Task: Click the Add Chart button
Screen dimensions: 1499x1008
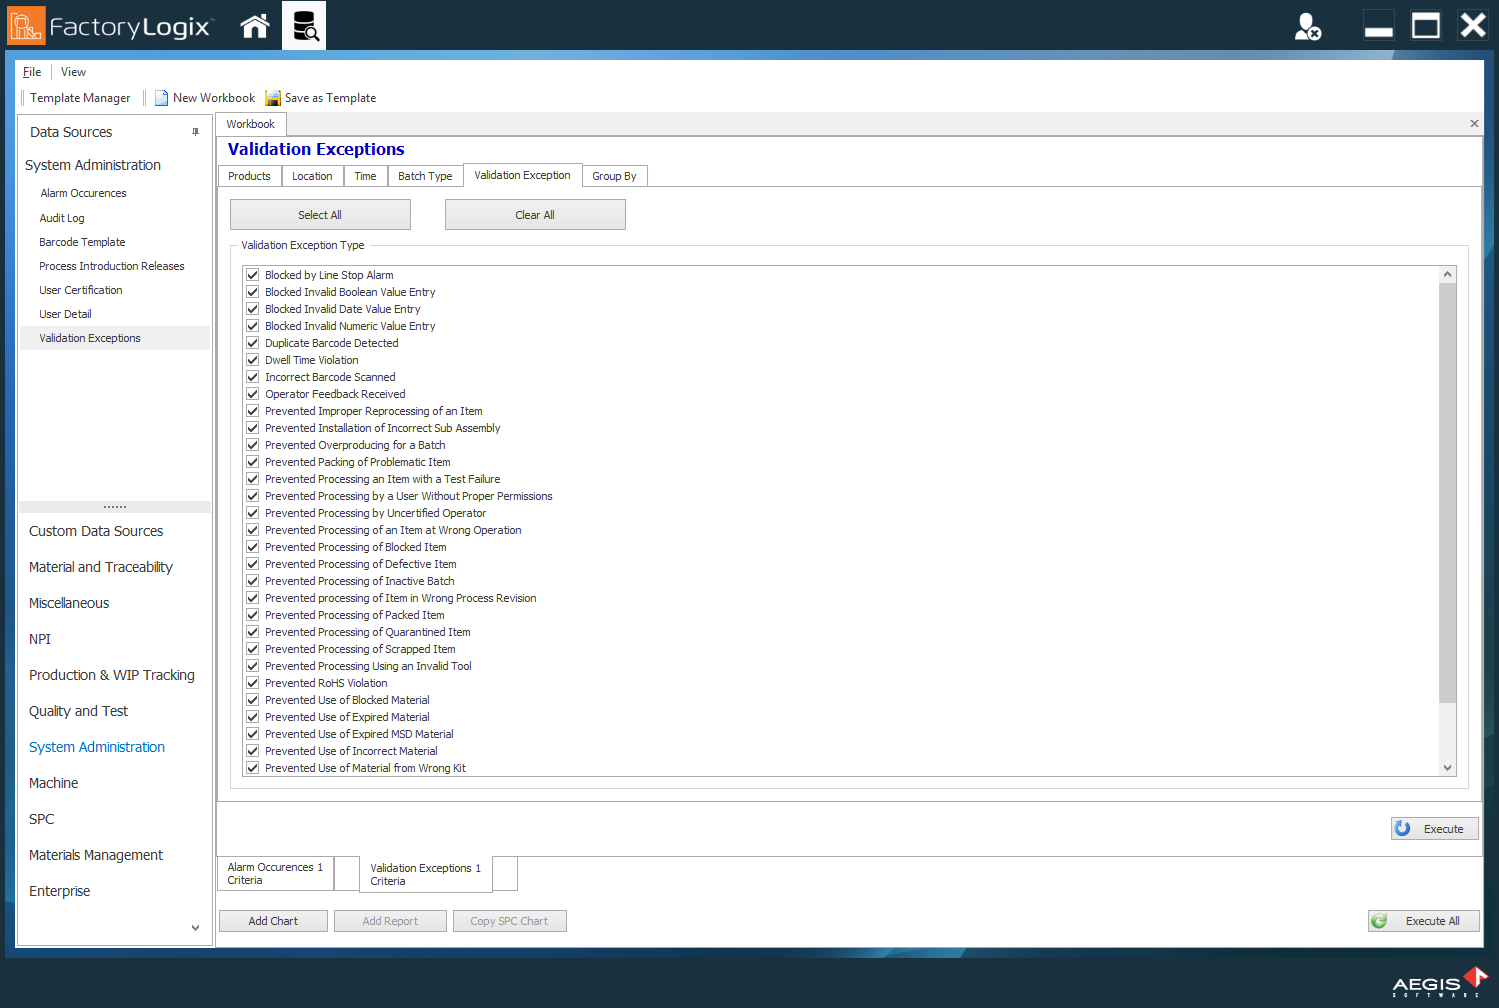Action: [x=272, y=920]
